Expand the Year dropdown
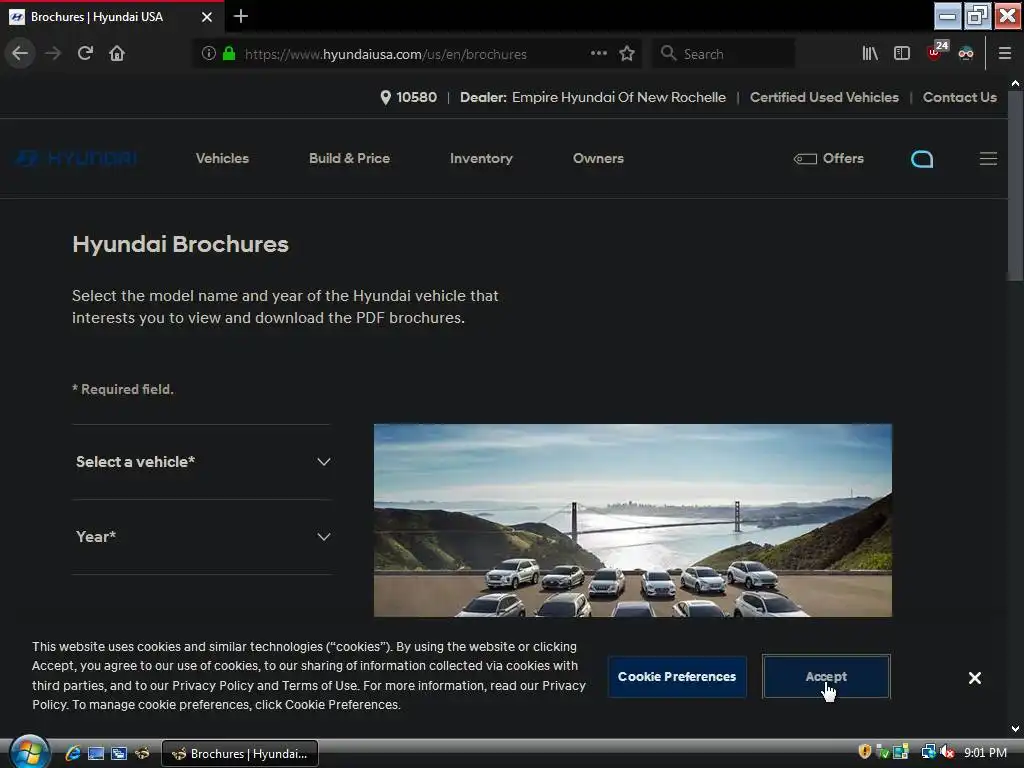This screenshot has height=768, width=1024. [202, 537]
